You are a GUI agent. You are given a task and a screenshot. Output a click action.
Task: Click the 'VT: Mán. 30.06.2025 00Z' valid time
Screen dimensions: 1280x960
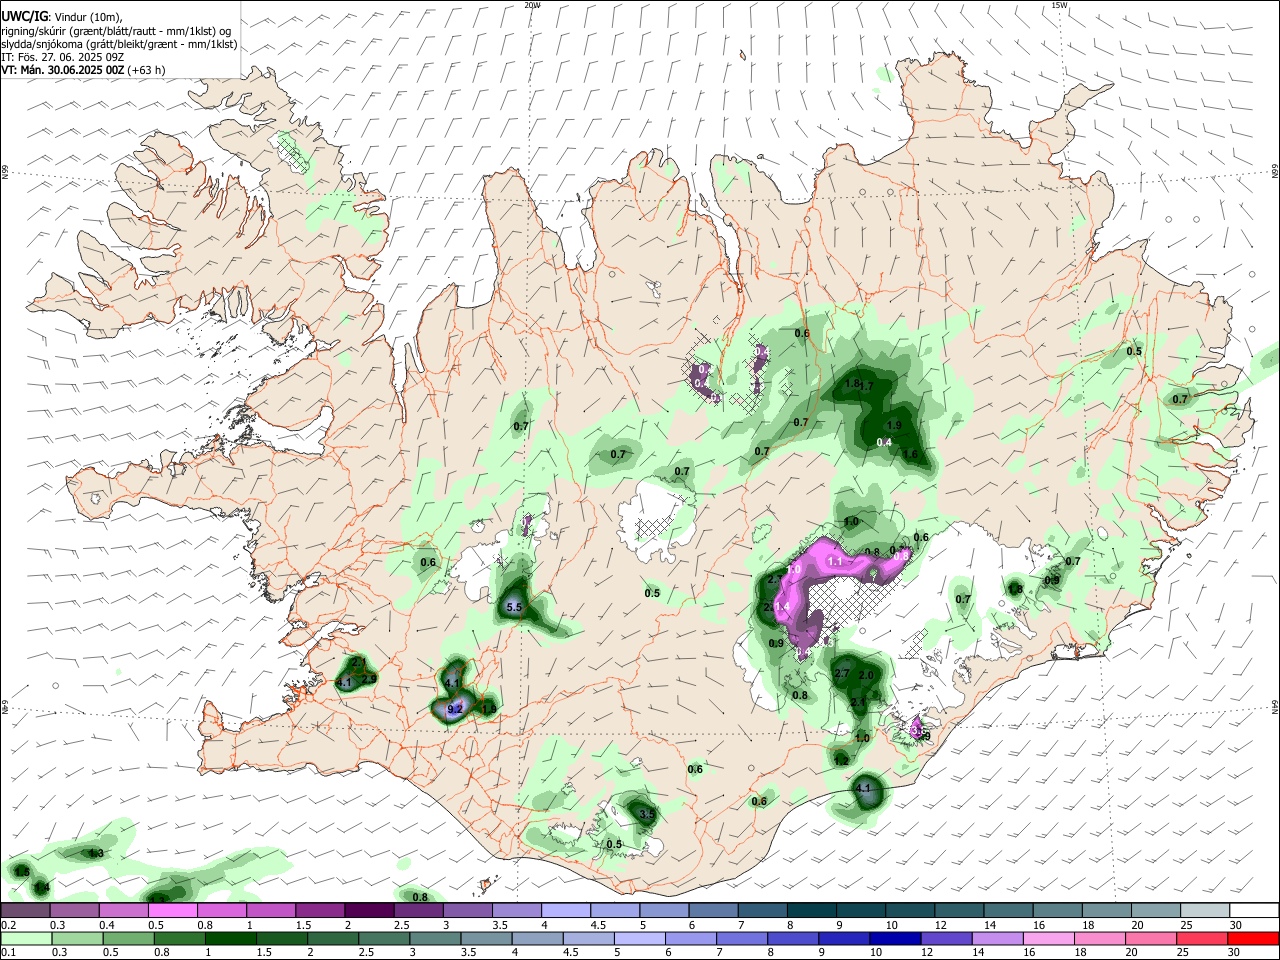click(x=63, y=70)
